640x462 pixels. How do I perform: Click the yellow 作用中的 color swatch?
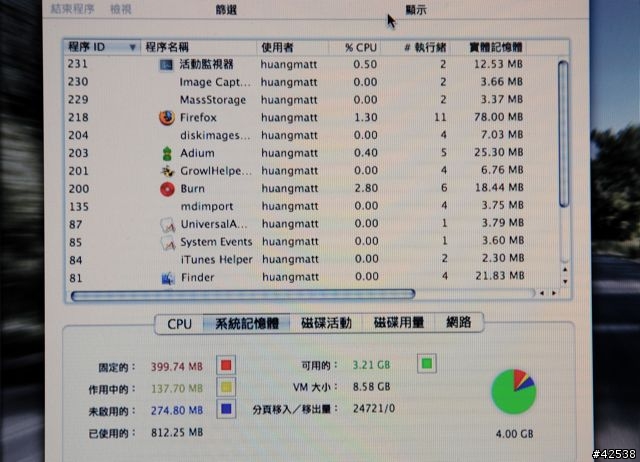click(x=226, y=387)
